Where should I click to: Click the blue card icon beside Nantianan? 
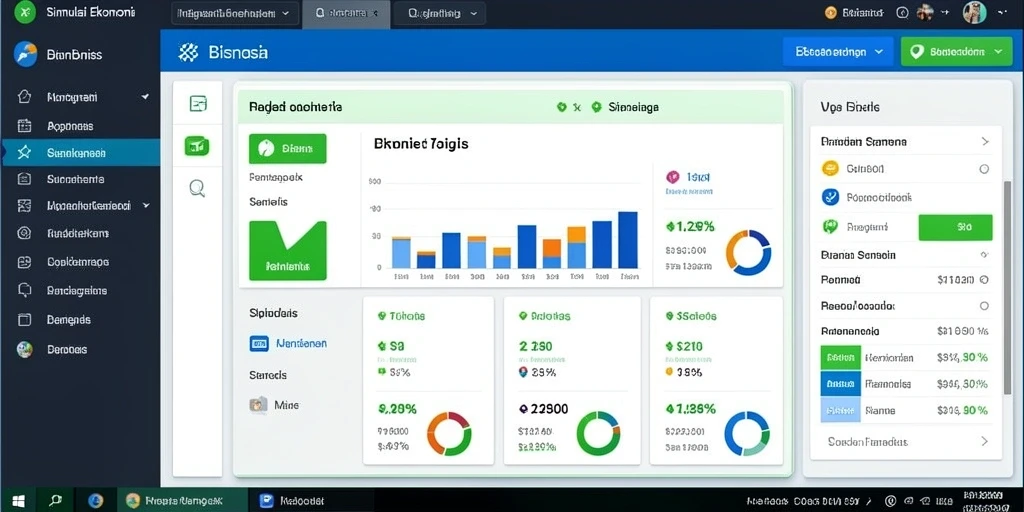click(x=259, y=343)
